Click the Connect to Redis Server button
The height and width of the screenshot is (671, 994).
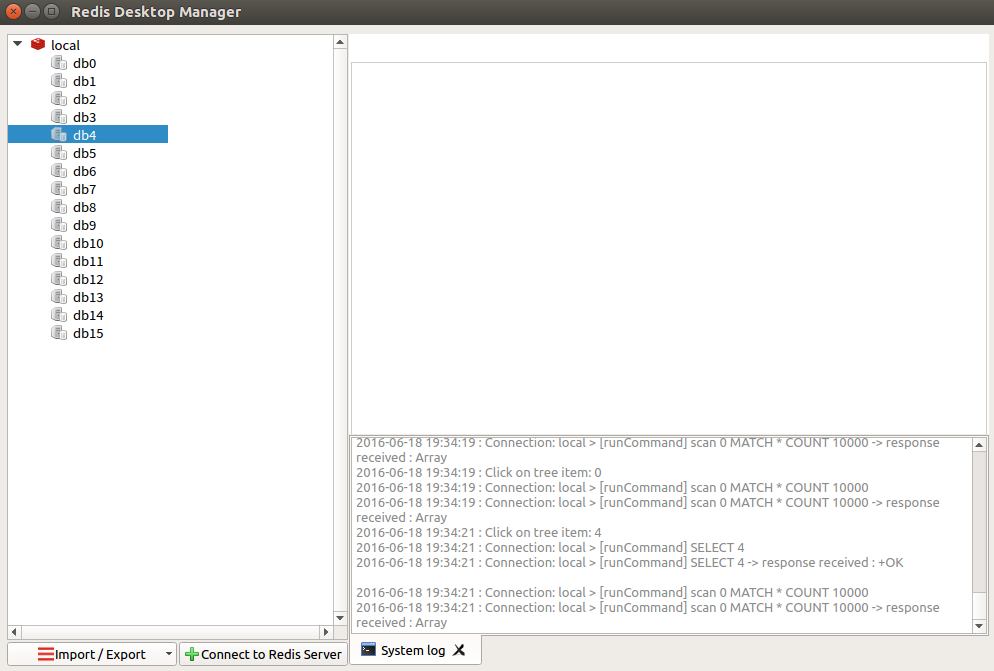[x=263, y=654]
